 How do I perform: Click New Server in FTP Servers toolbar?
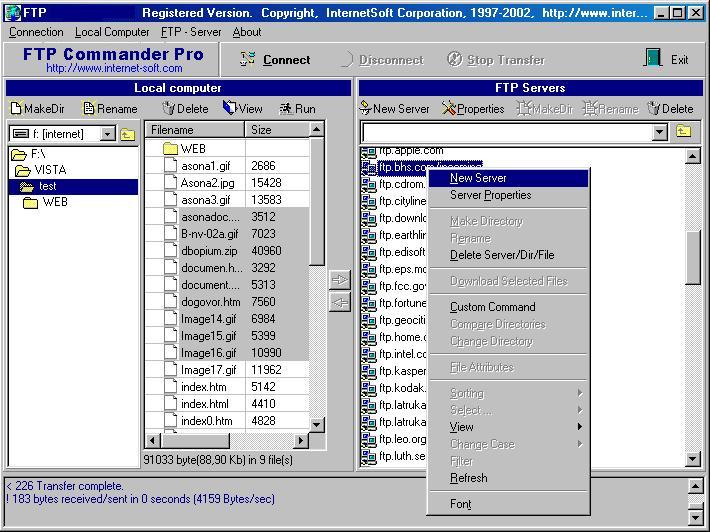pyautogui.click(x=394, y=108)
